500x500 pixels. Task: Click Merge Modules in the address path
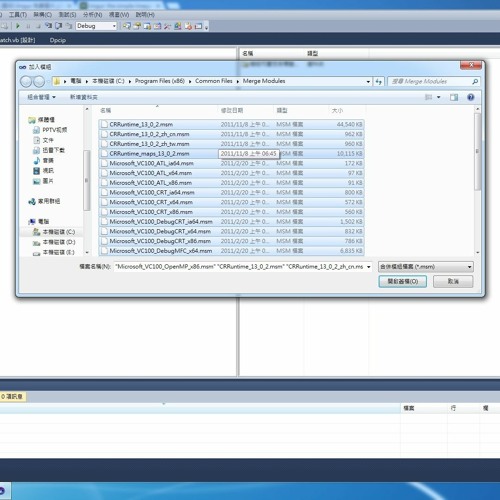[x=264, y=81]
